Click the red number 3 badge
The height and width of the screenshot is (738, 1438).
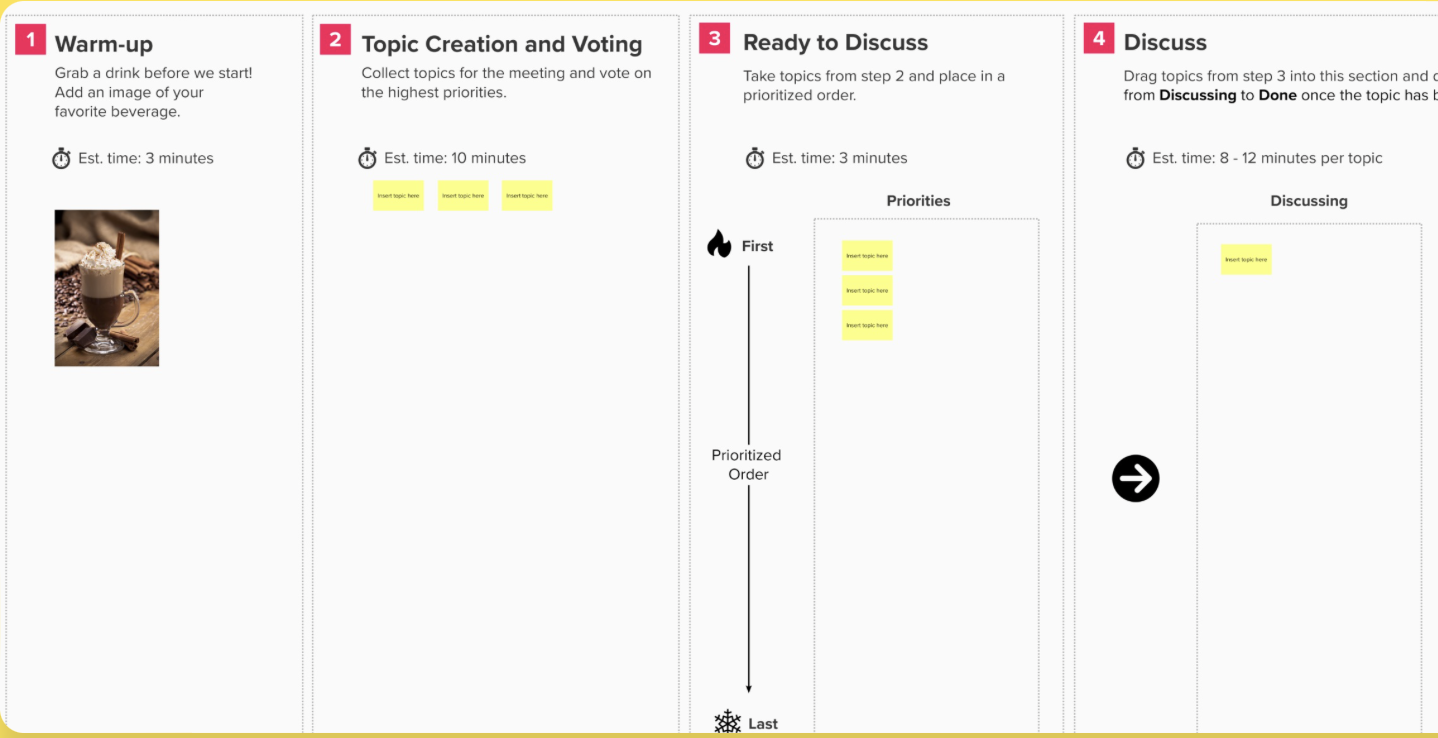pyautogui.click(x=714, y=39)
